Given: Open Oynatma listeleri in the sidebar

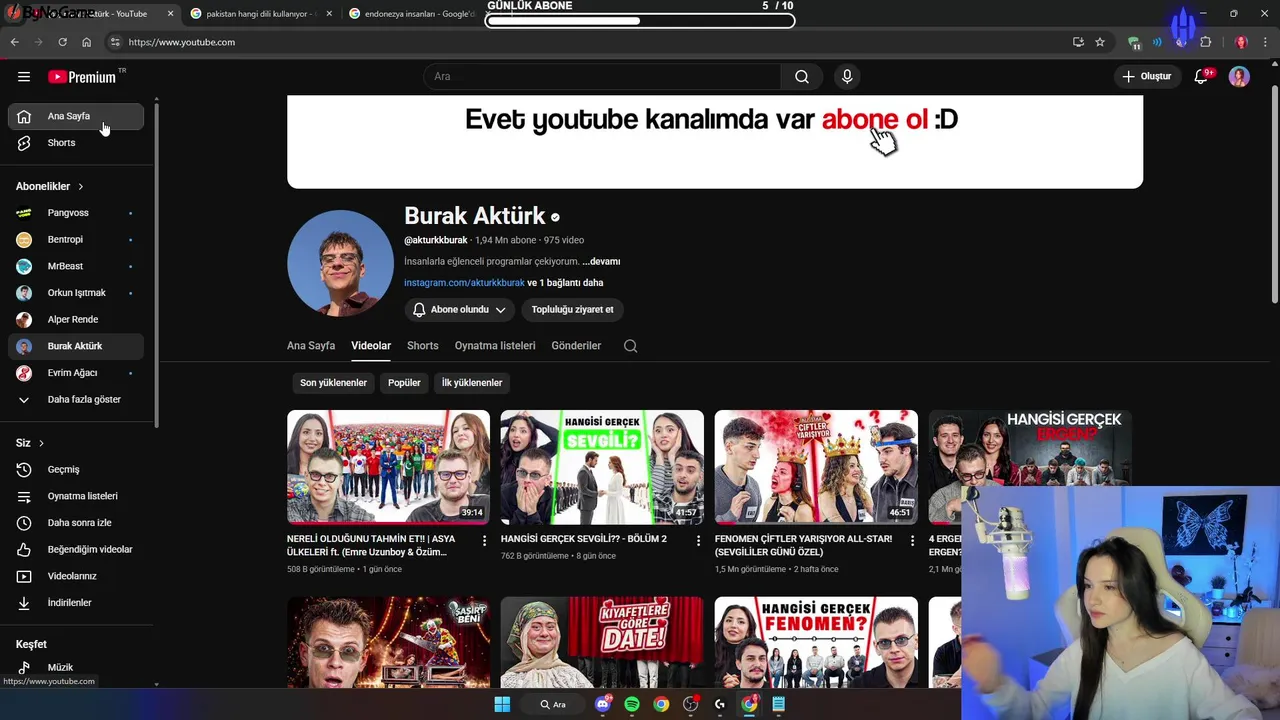Looking at the screenshot, I should tap(76, 496).
